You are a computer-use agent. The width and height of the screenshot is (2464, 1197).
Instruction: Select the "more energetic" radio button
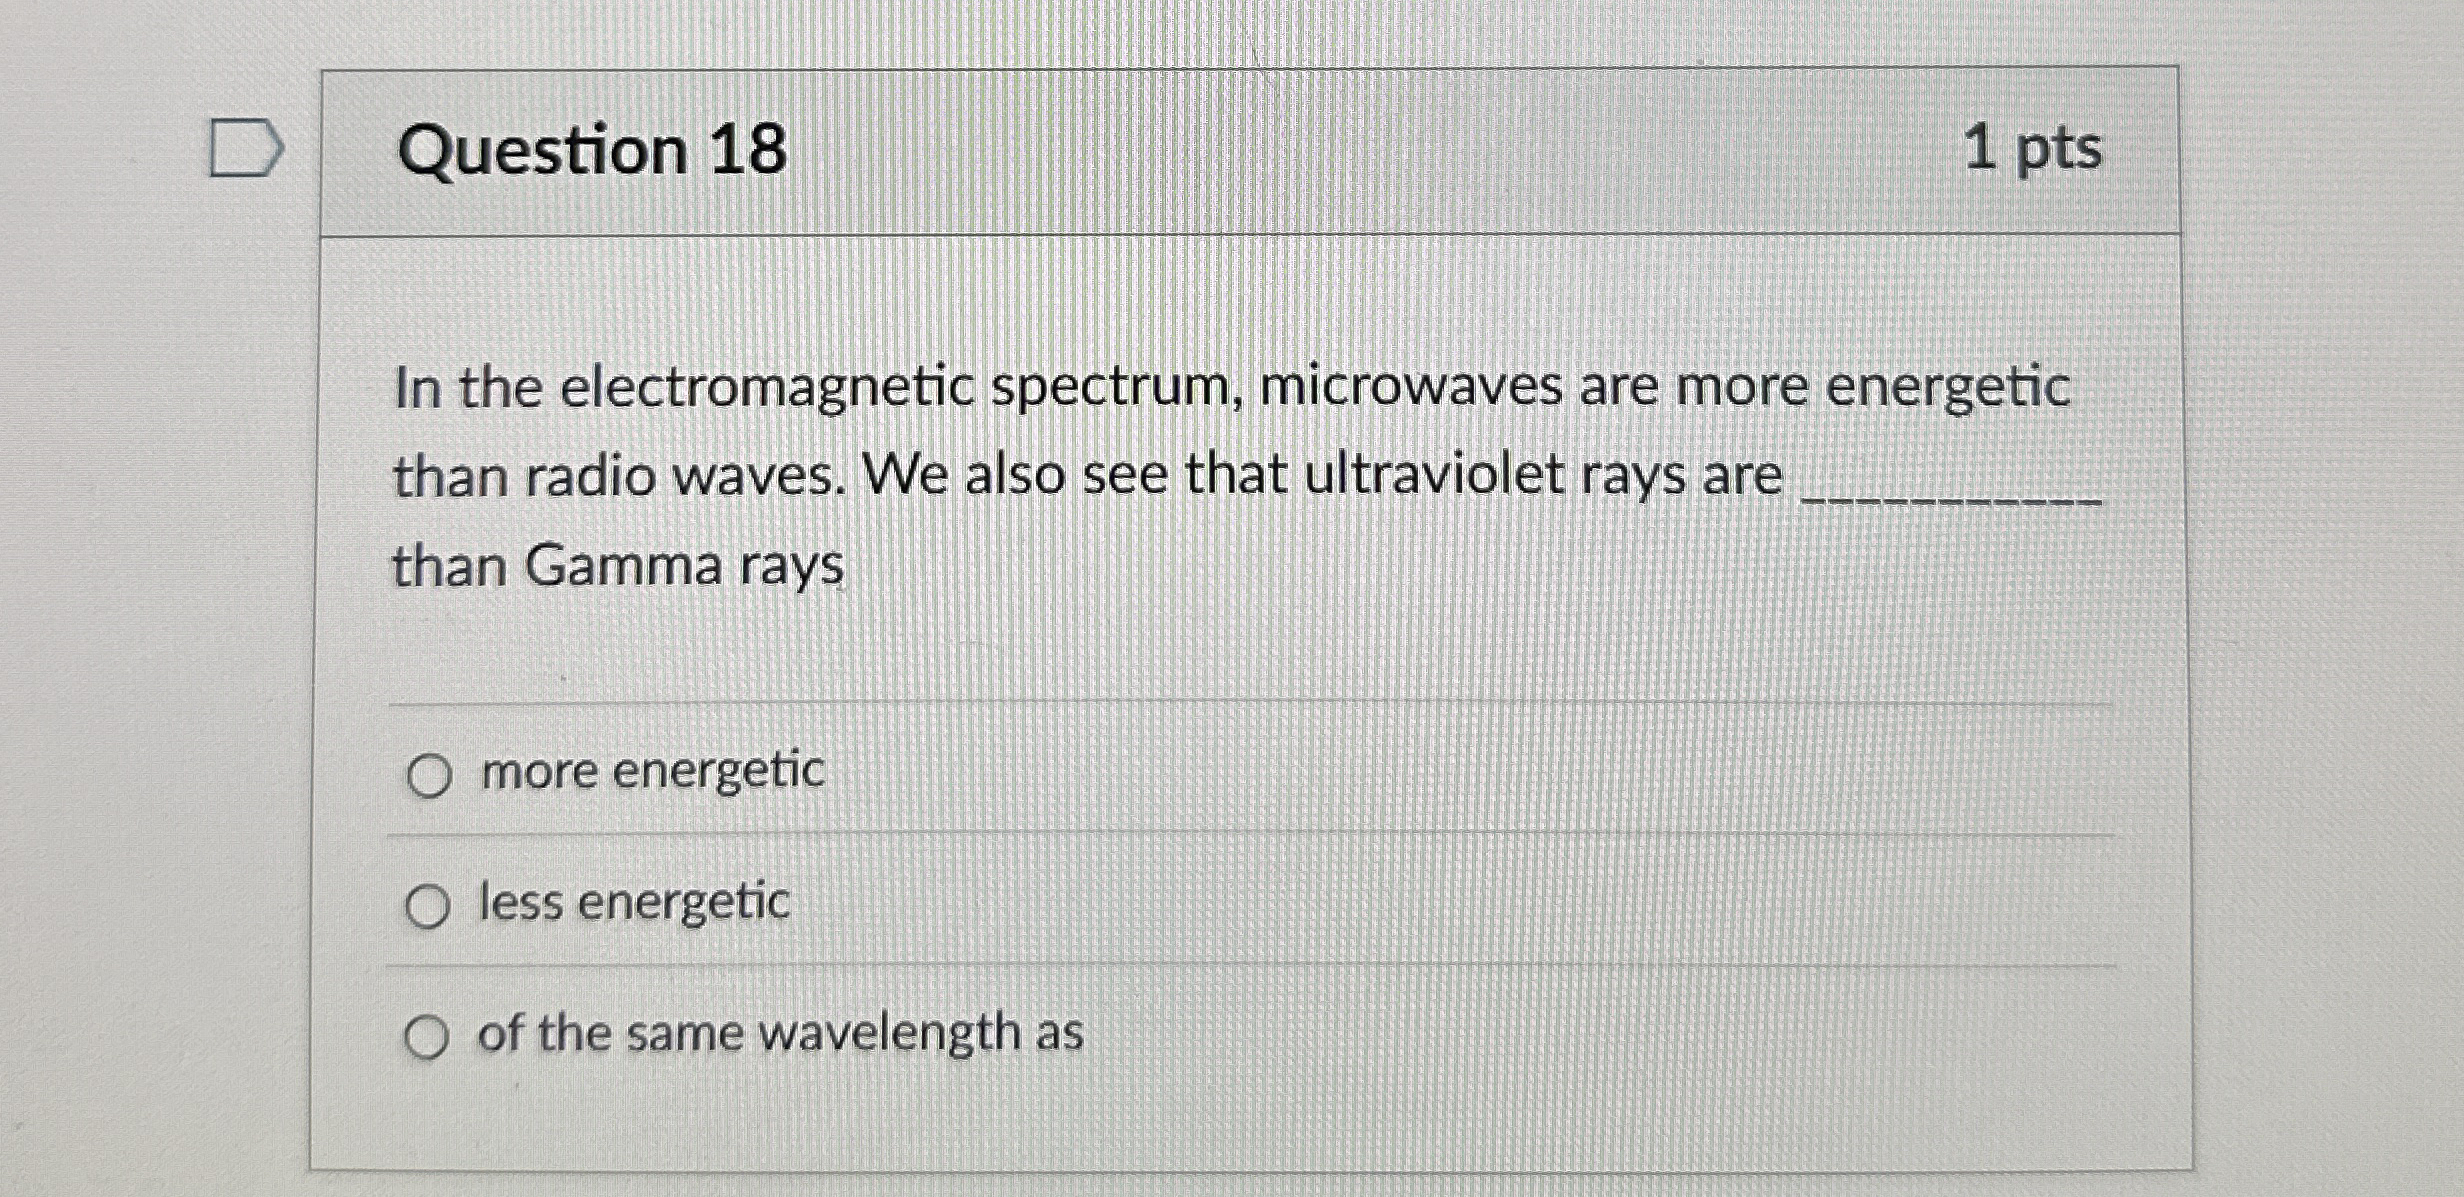430,772
